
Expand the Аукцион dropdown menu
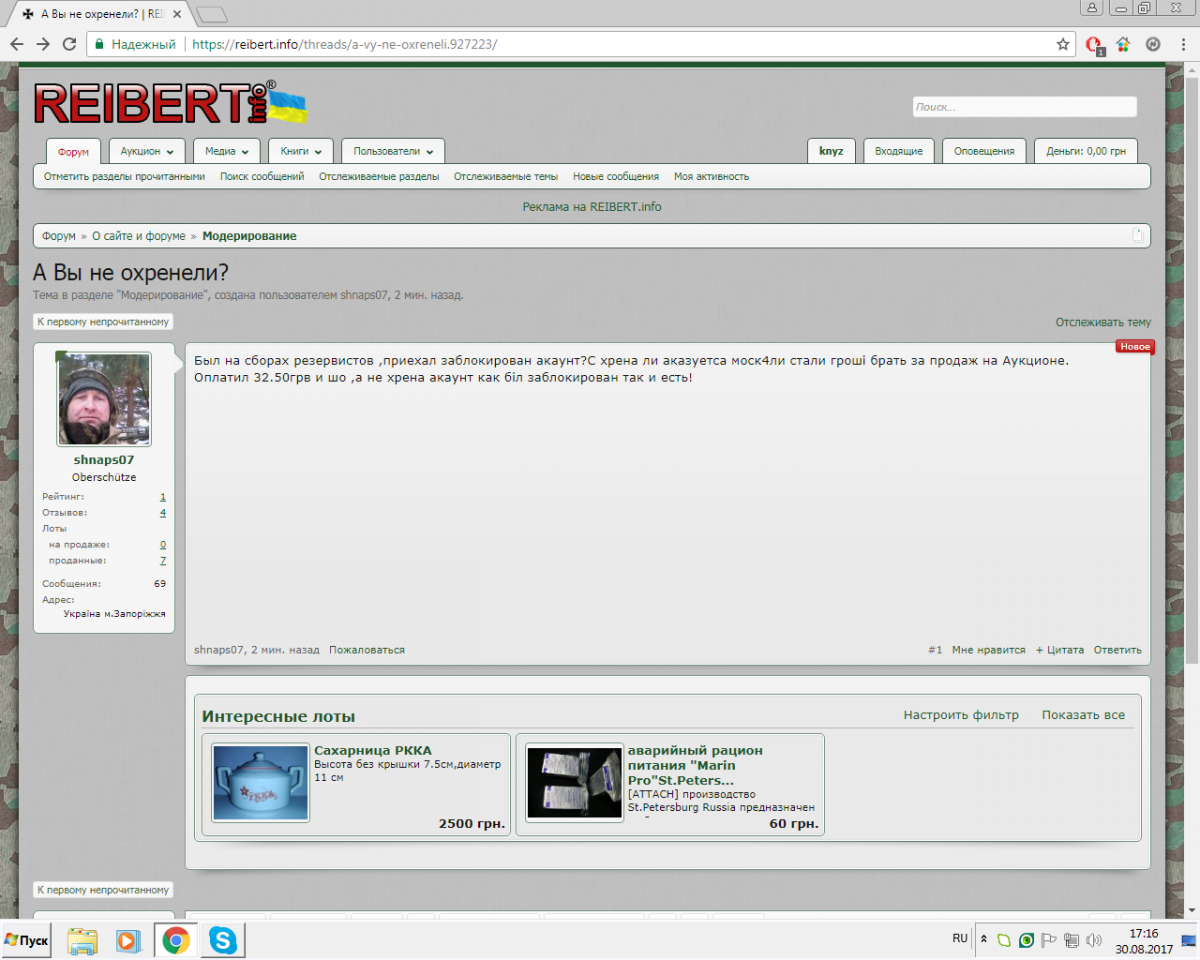146,151
